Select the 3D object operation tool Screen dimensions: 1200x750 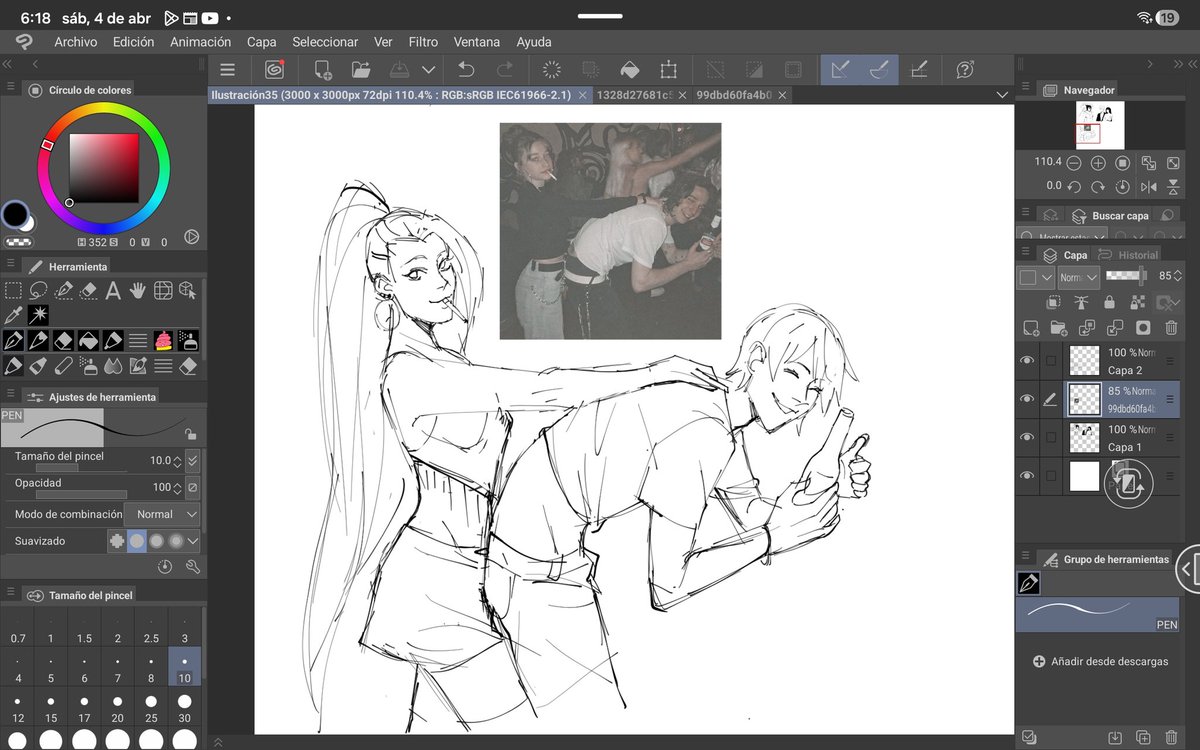[x=188, y=291]
